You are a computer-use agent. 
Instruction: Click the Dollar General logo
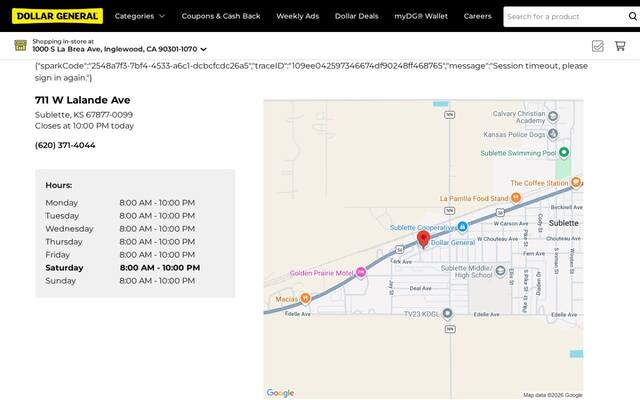[x=57, y=16]
